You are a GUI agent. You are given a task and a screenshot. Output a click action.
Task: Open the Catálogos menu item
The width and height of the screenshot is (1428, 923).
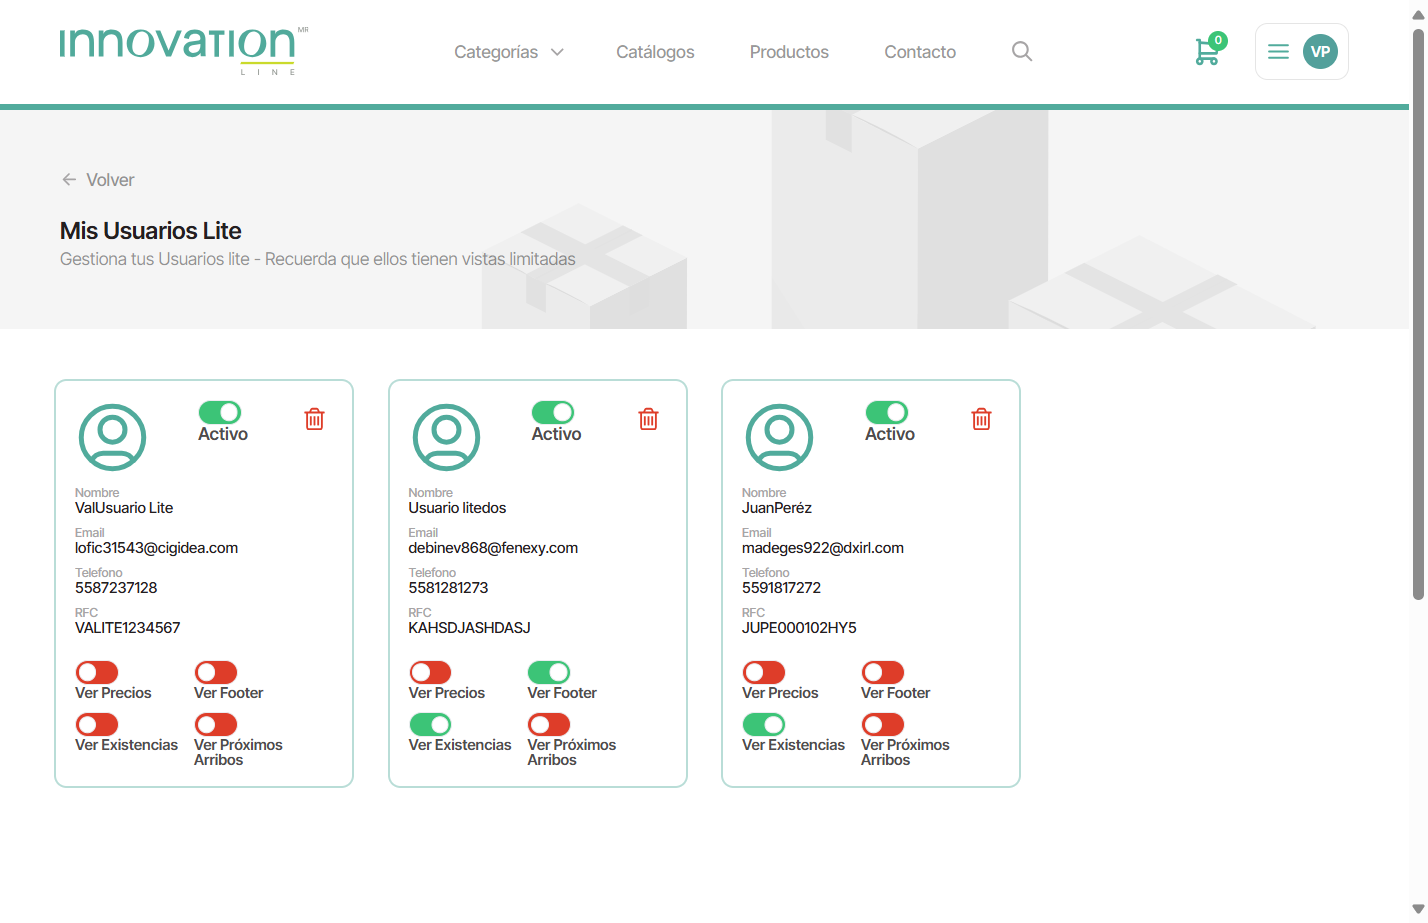pyautogui.click(x=655, y=52)
